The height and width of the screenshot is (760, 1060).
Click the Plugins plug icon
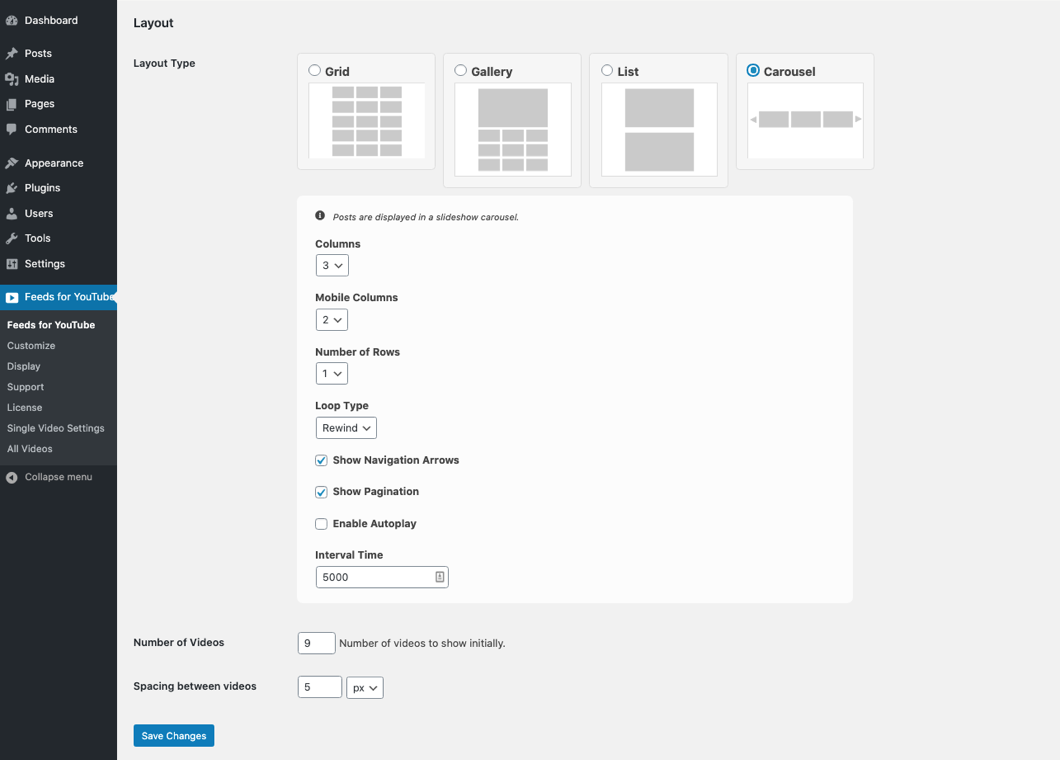[12, 188]
